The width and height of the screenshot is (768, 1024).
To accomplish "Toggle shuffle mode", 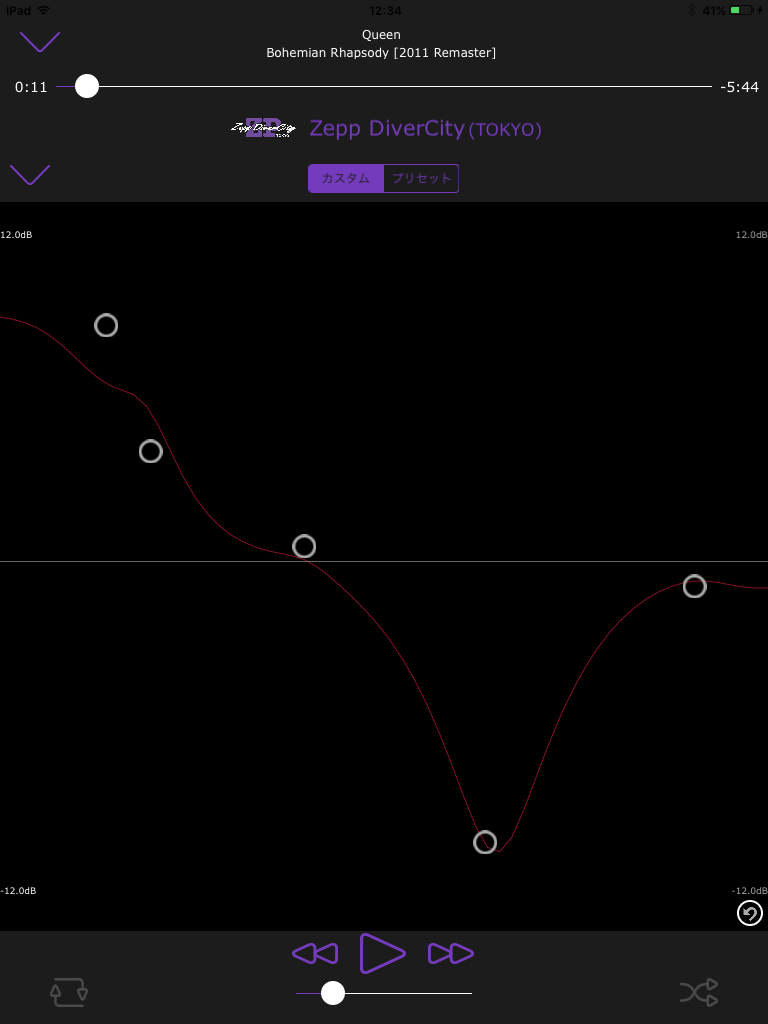I will (x=699, y=992).
